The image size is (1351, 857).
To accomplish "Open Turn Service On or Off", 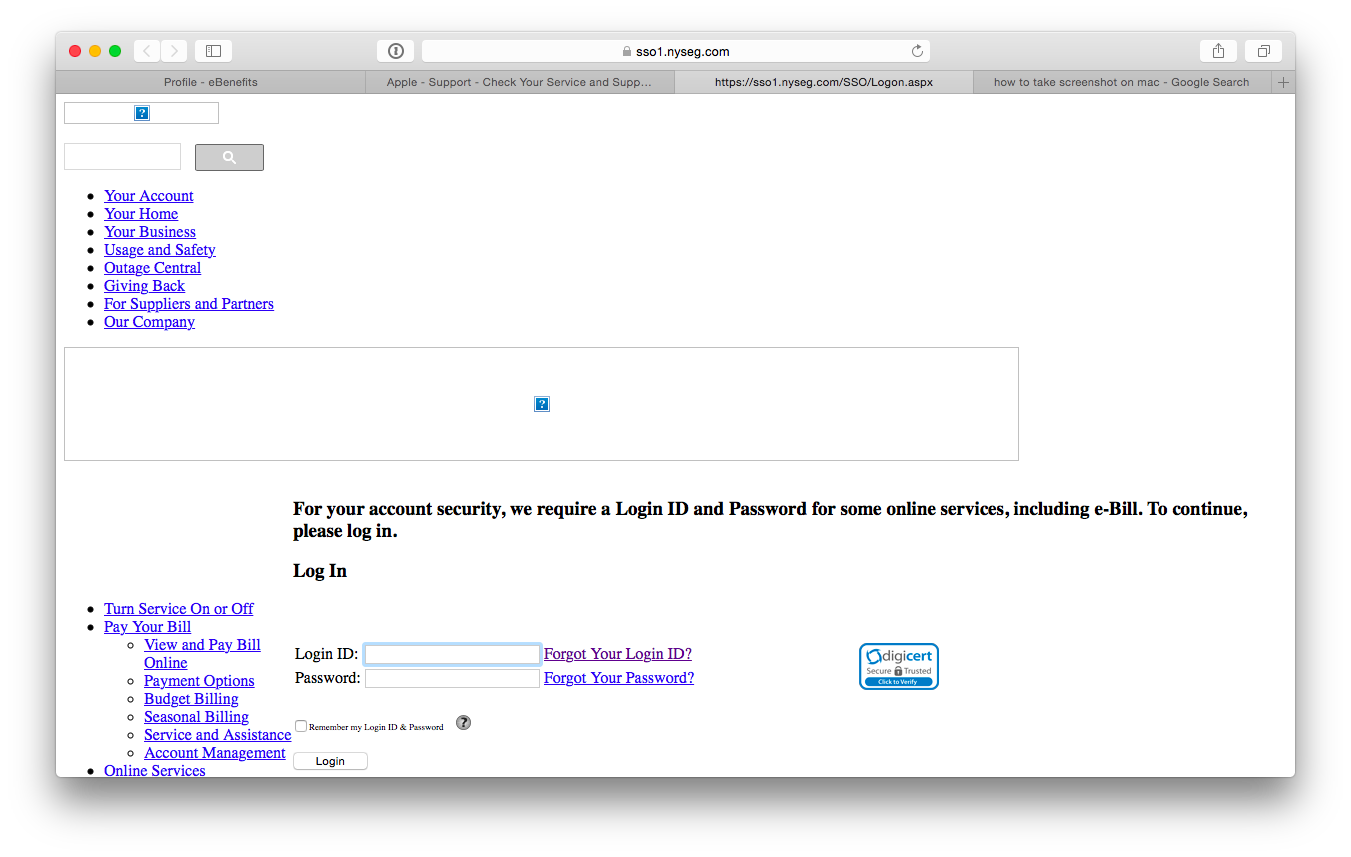I will pos(179,609).
